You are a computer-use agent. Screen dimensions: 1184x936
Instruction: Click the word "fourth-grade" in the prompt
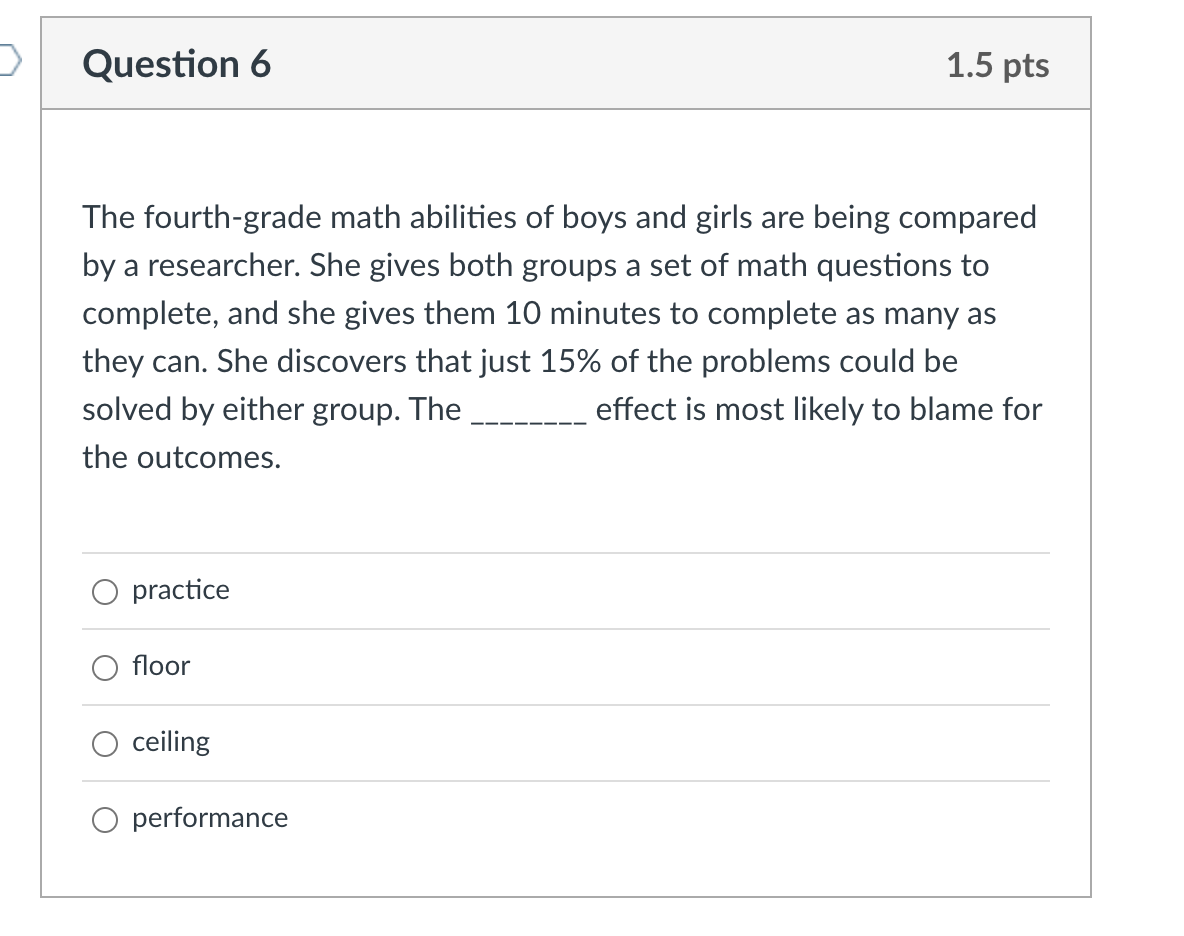tap(232, 218)
